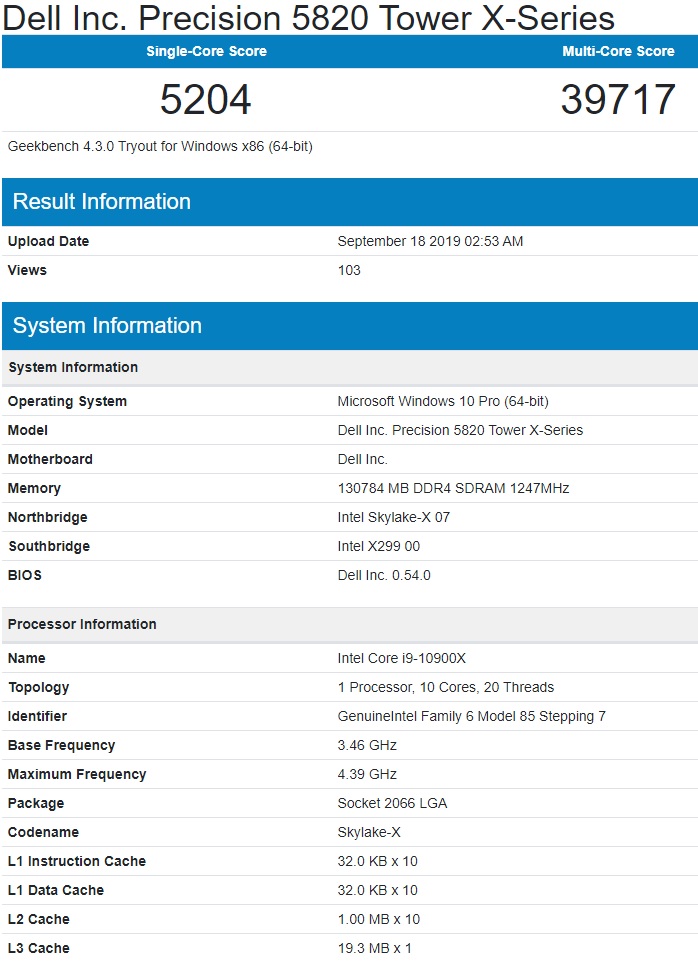The width and height of the screenshot is (698, 967).
Task: Click the Result Information section header
Action: tap(350, 202)
